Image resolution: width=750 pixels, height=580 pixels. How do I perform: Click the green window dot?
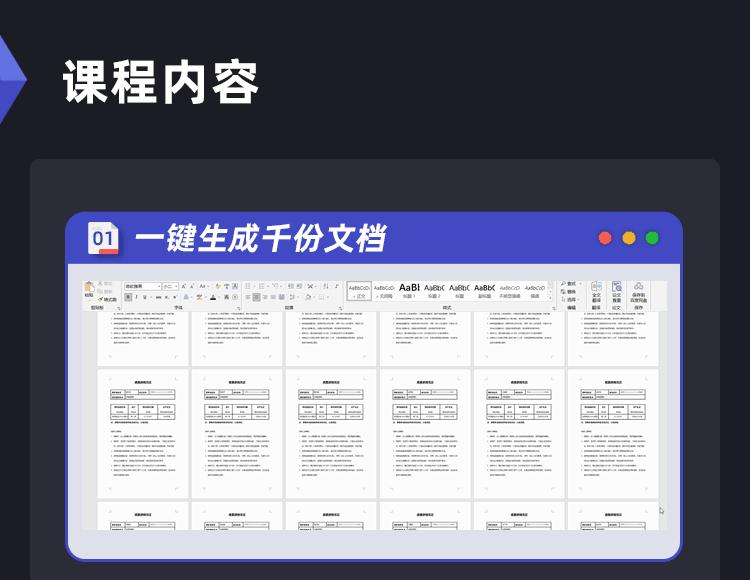click(x=652, y=238)
